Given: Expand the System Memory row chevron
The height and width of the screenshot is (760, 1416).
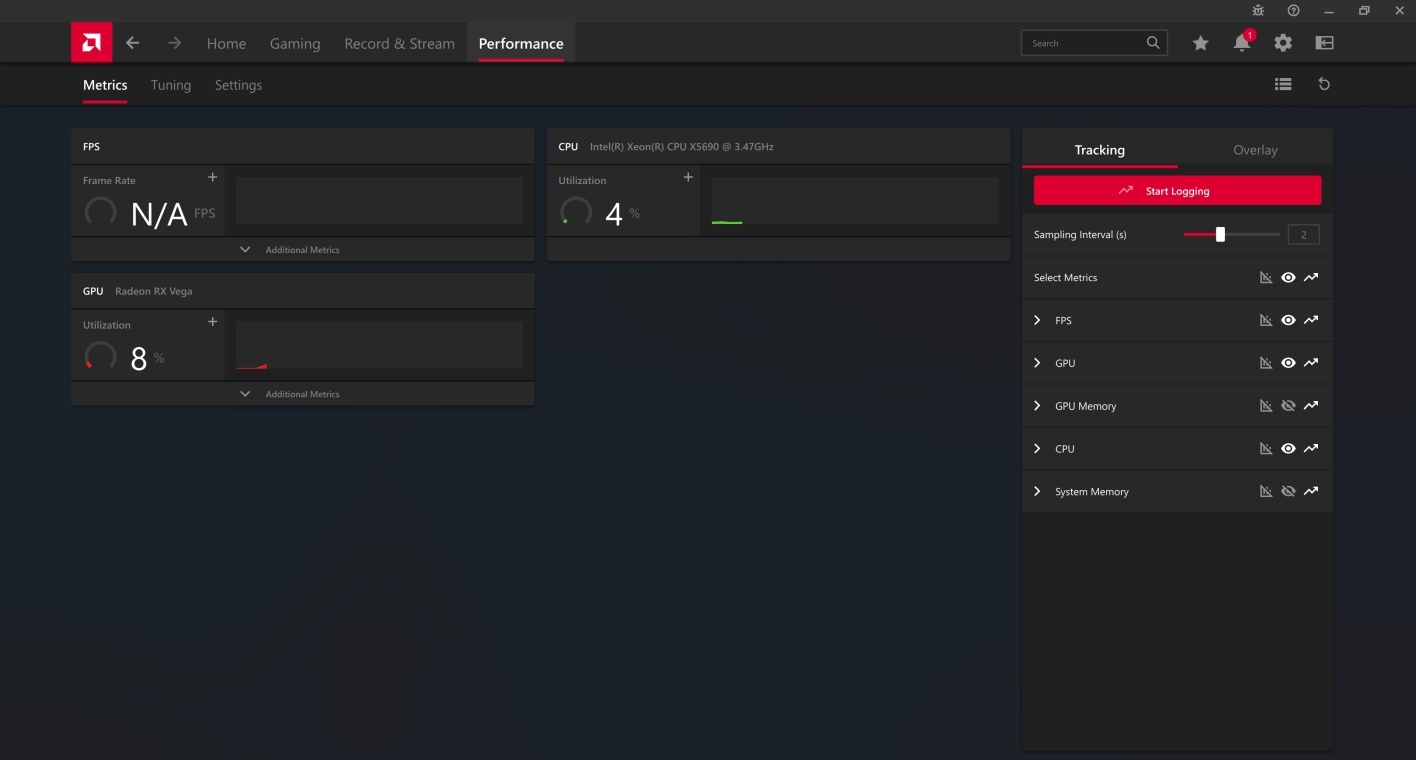Looking at the screenshot, I should (1037, 491).
